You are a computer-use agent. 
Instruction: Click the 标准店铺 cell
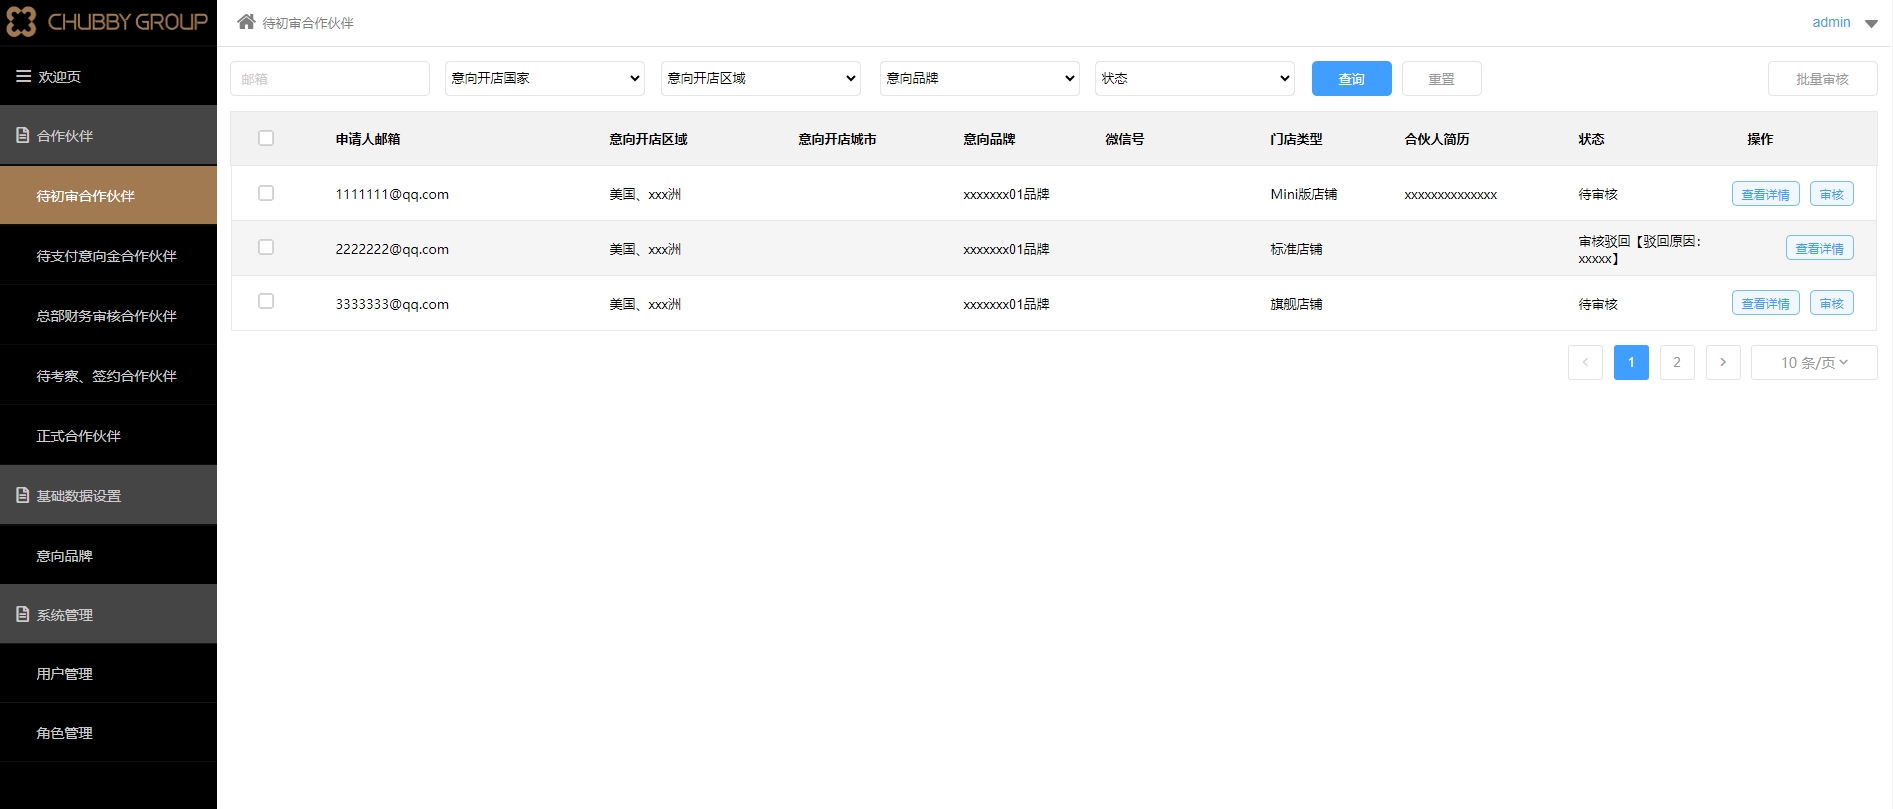coord(1296,249)
